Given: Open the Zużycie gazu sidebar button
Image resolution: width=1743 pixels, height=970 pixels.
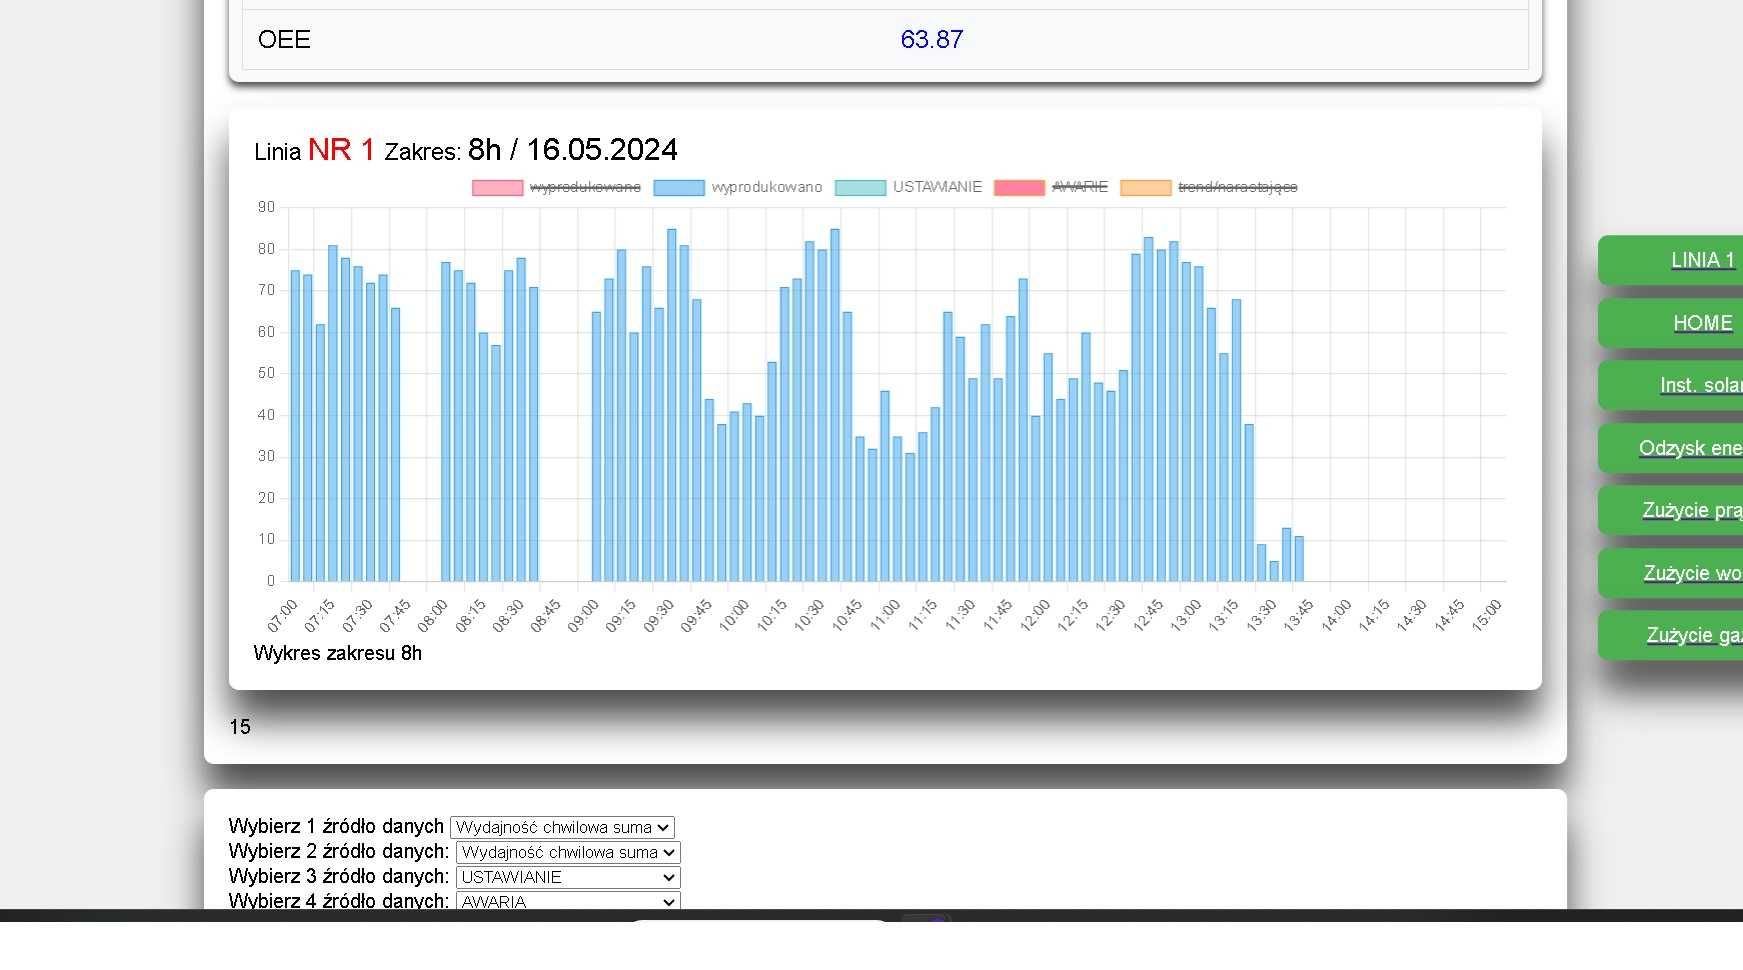Looking at the screenshot, I should (x=1670, y=635).
